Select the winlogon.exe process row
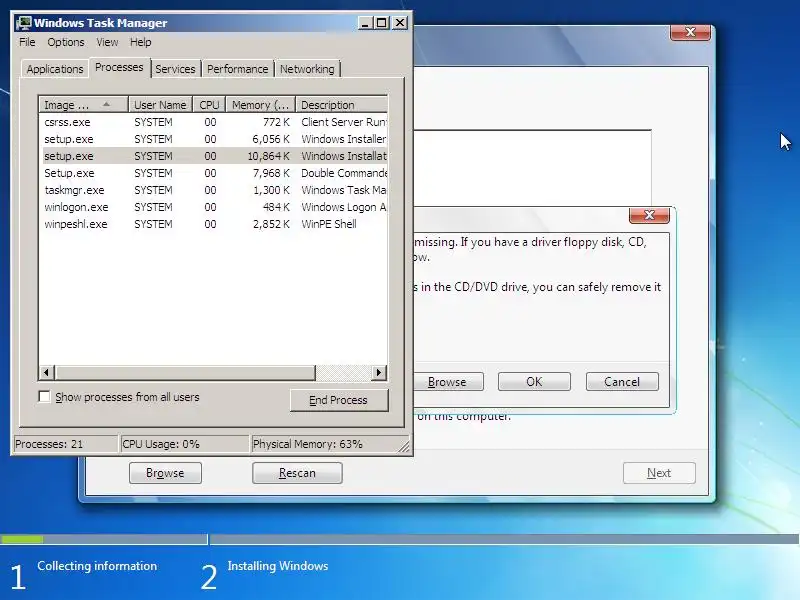The image size is (800, 600). point(213,207)
